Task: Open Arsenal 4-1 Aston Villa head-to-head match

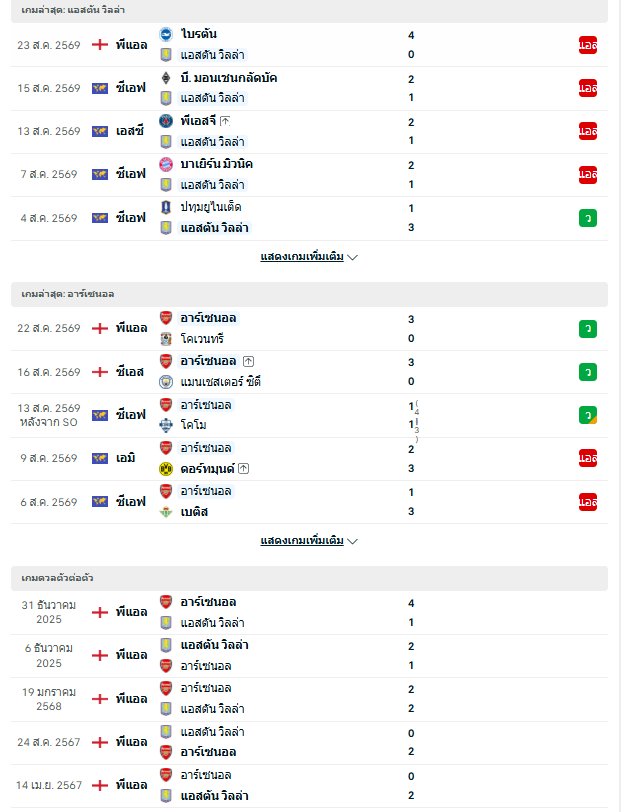Action: pyautogui.click(x=309, y=613)
